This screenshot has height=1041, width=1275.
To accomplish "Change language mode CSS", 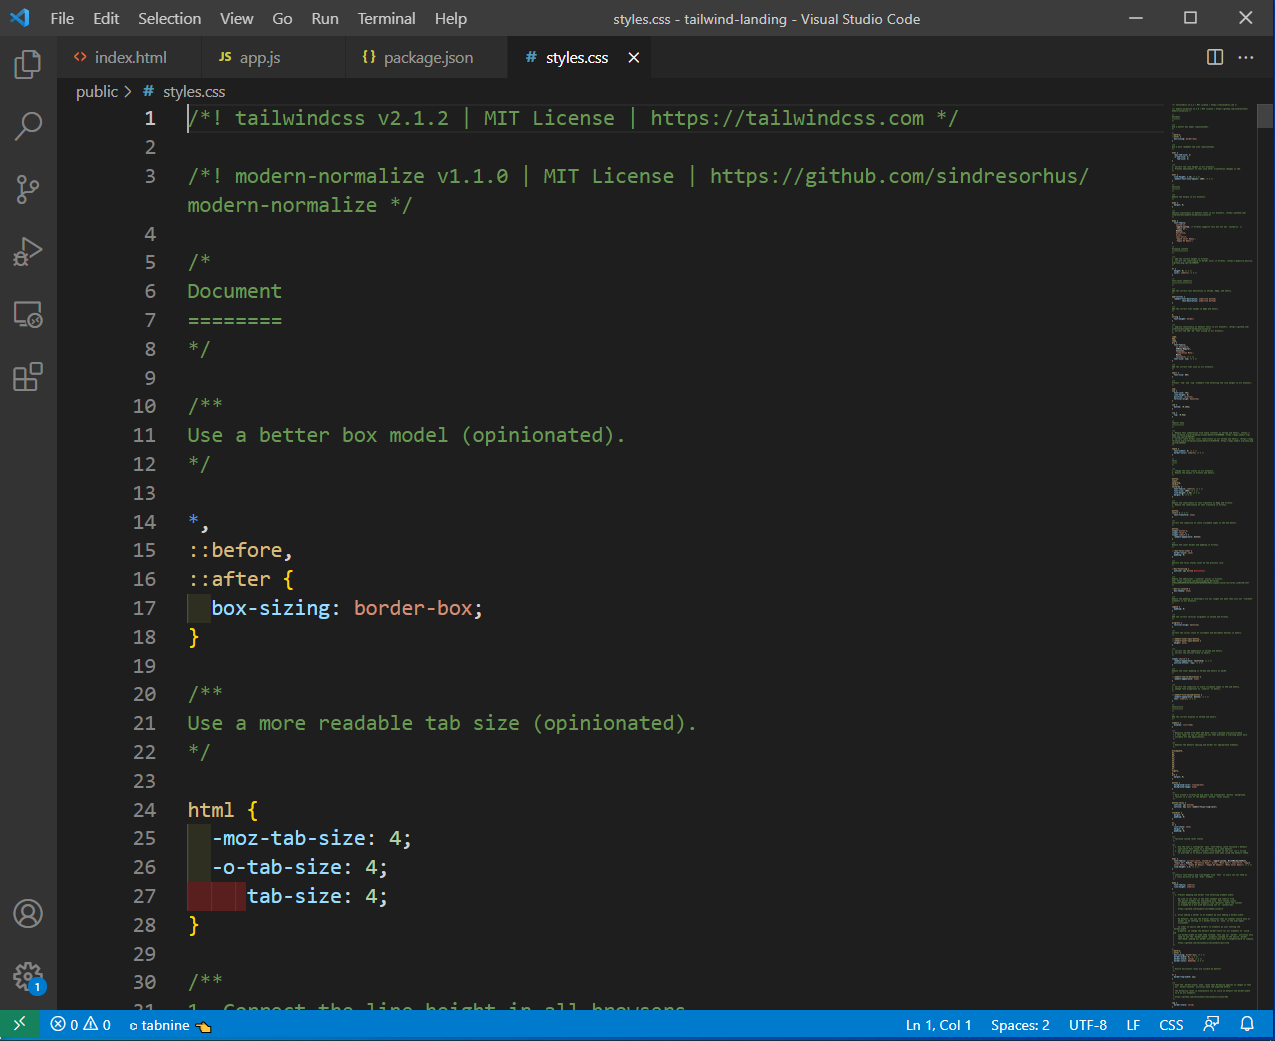I will (x=1171, y=1025).
